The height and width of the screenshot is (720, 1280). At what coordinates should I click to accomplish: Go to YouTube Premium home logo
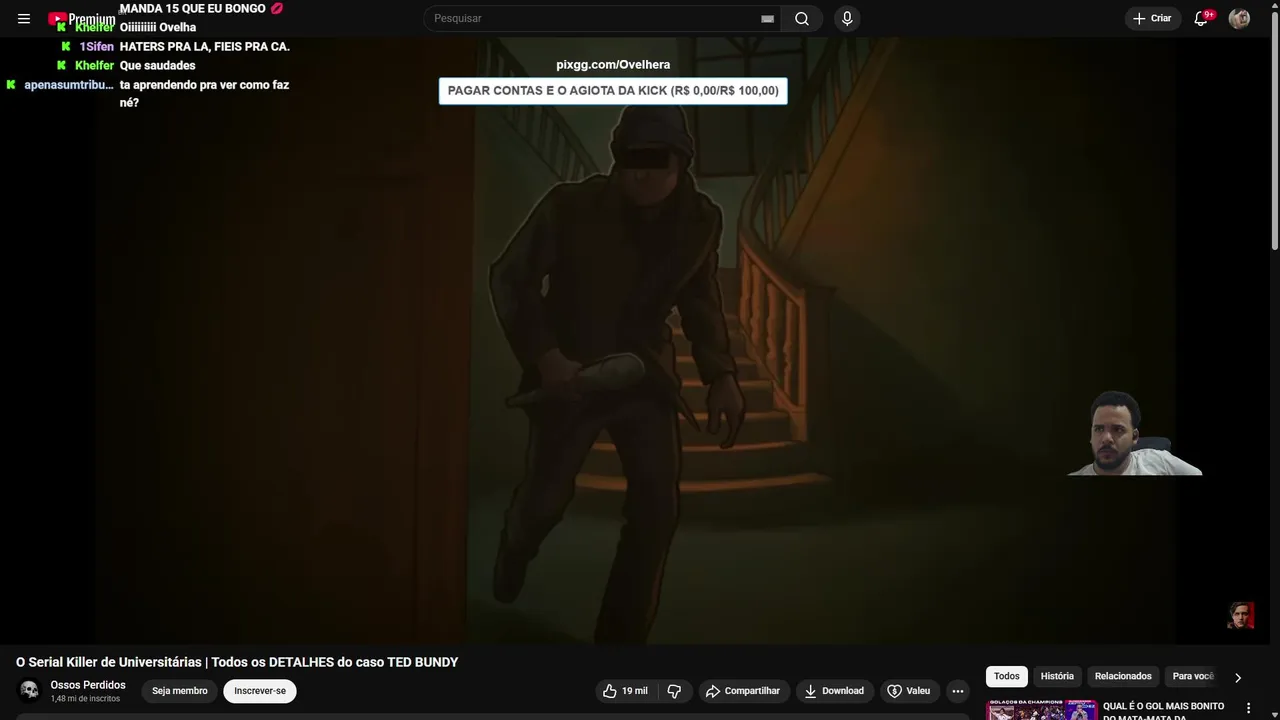(x=82, y=19)
